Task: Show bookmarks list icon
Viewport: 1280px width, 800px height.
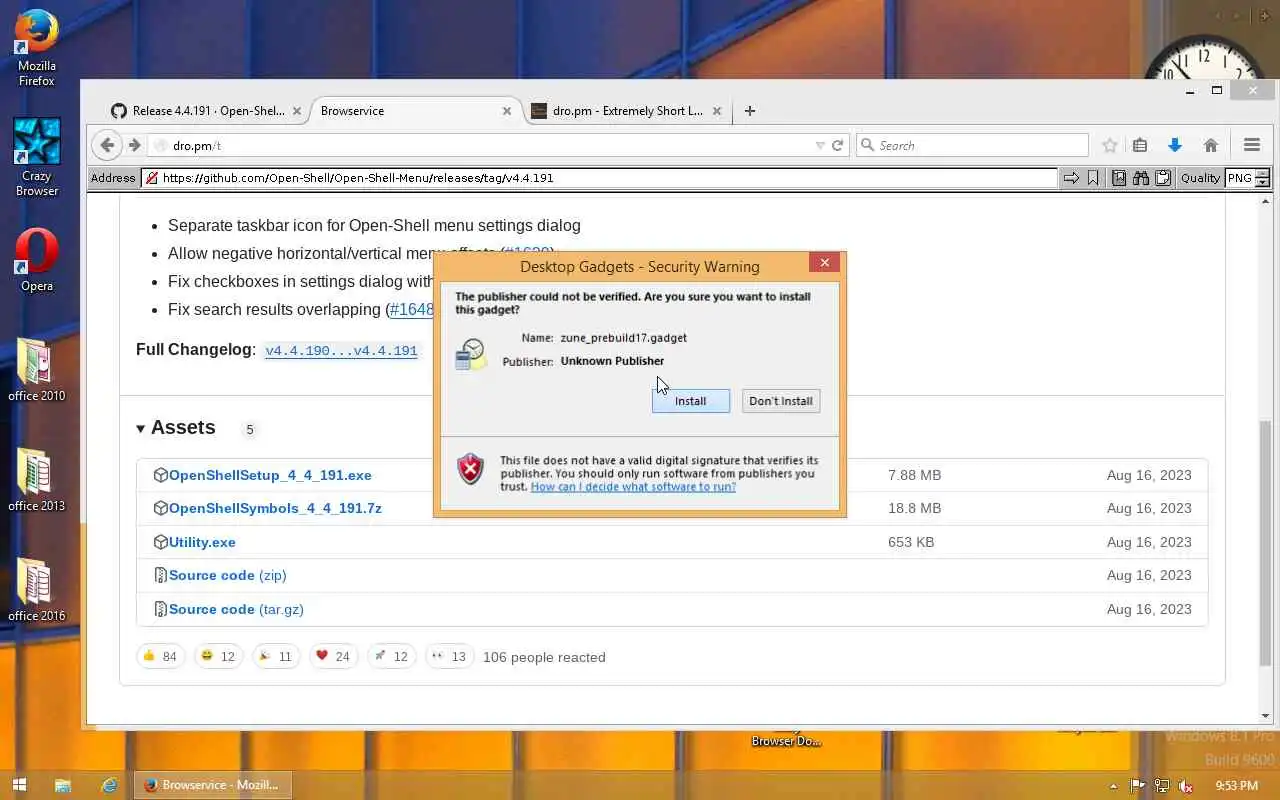Action: point(1140,145)
